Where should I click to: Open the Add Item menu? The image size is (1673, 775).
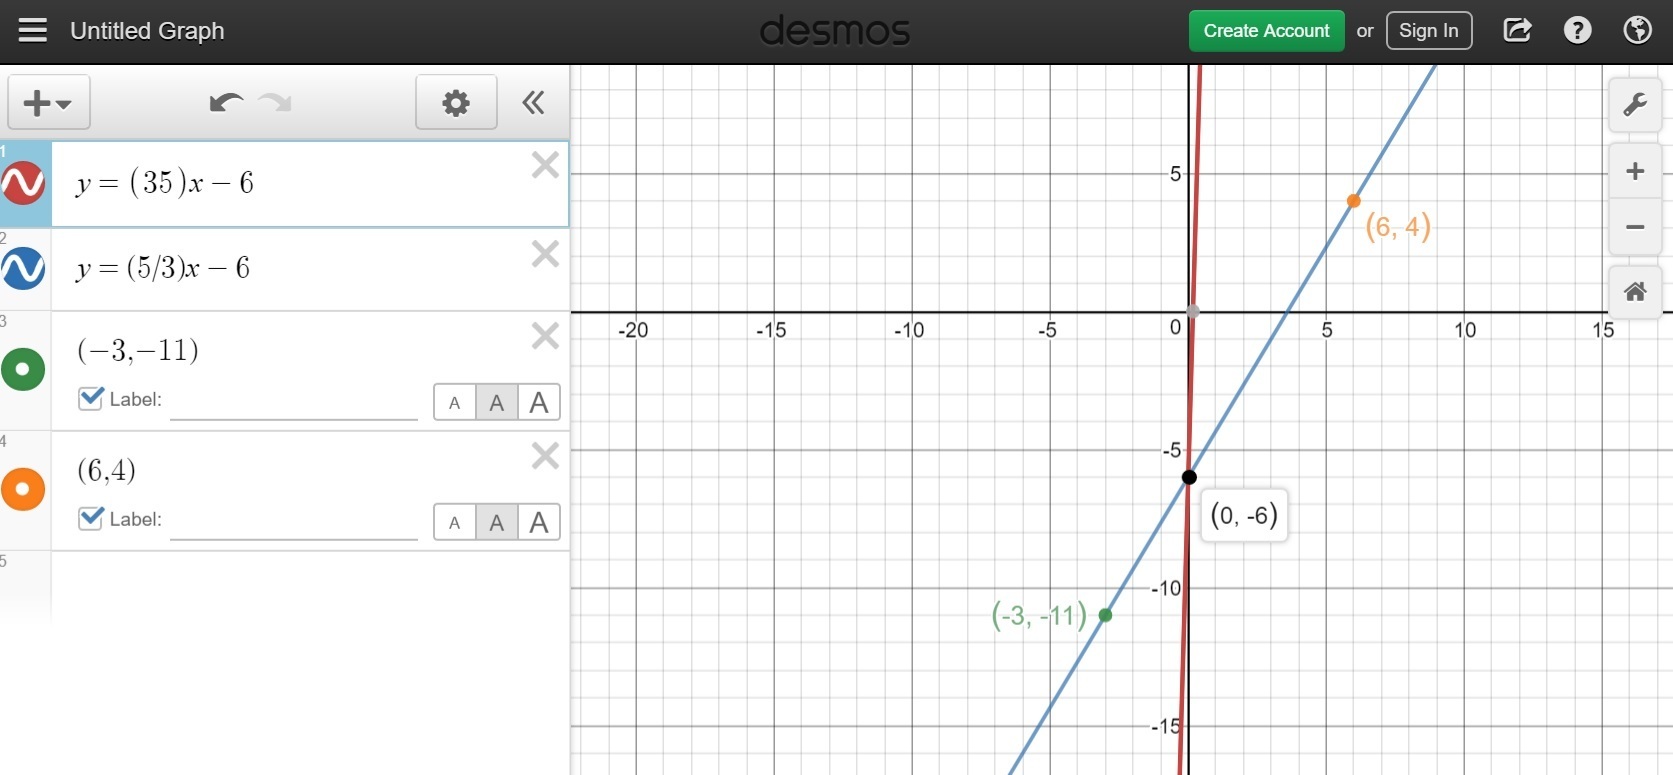(x=48, y=102)
